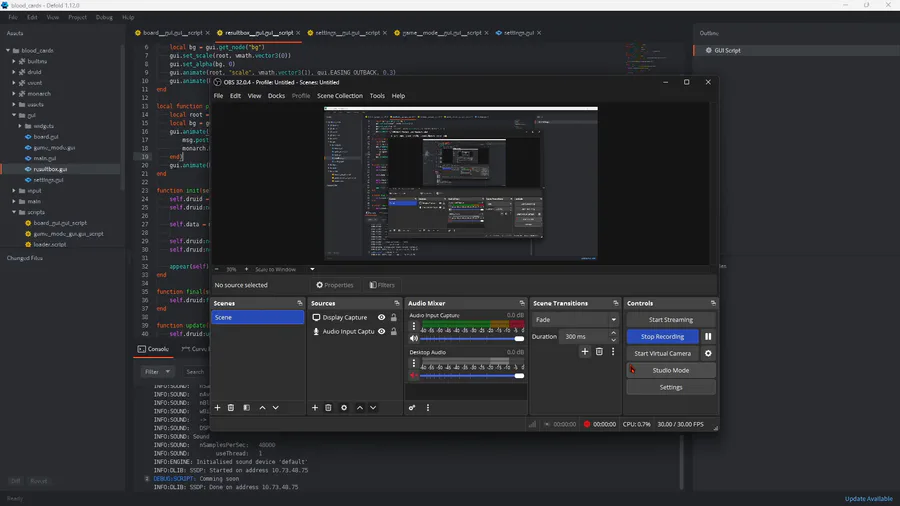900x506 pixels.
Task: Collapse the gui folder in Assets tree
Action: (x=15, y=115)
